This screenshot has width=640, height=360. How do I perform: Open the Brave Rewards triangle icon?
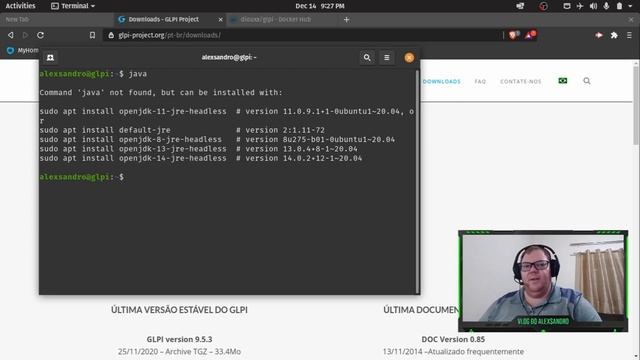point(530,35)
